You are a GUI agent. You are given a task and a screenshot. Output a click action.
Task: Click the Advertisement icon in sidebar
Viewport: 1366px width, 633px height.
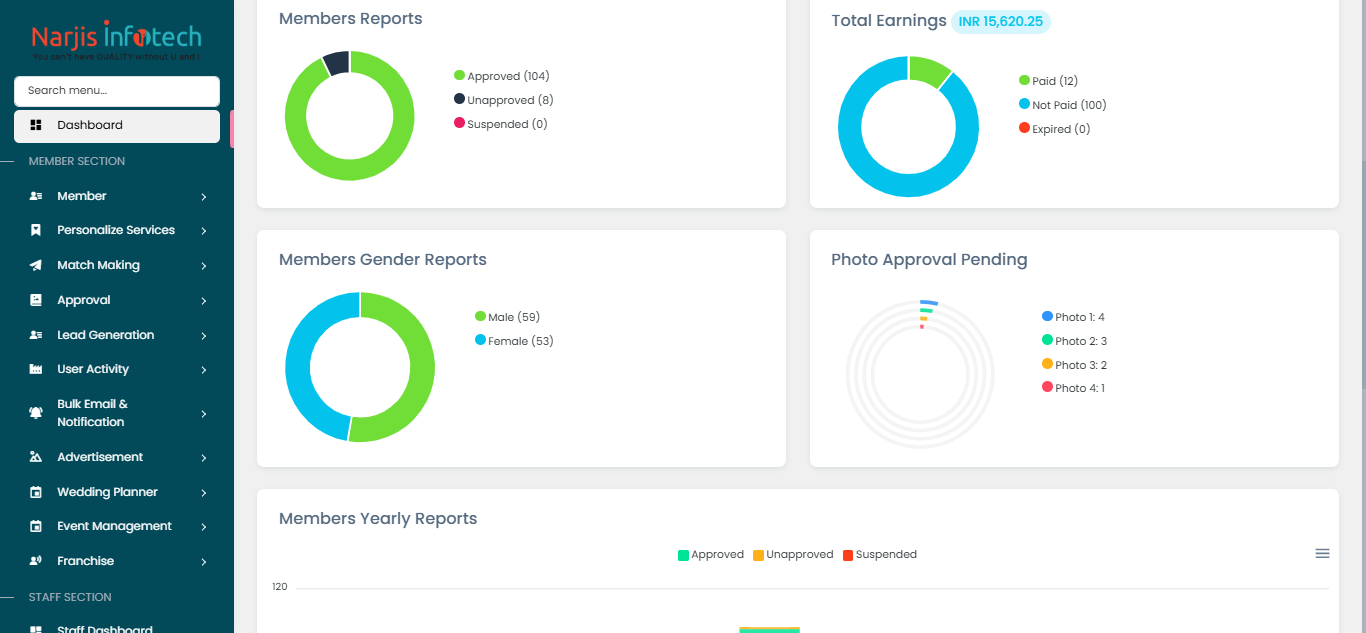click(x=36, y=457)
